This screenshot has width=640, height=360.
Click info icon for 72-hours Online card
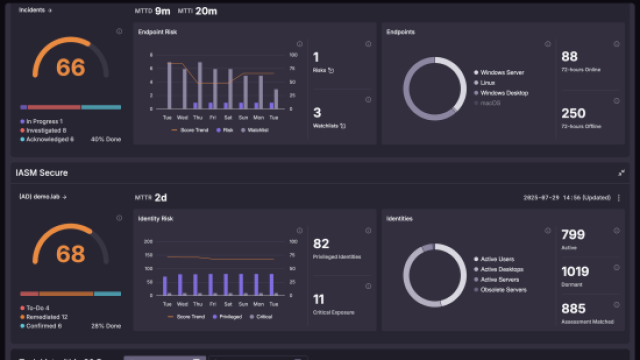[x=616, y=44]
